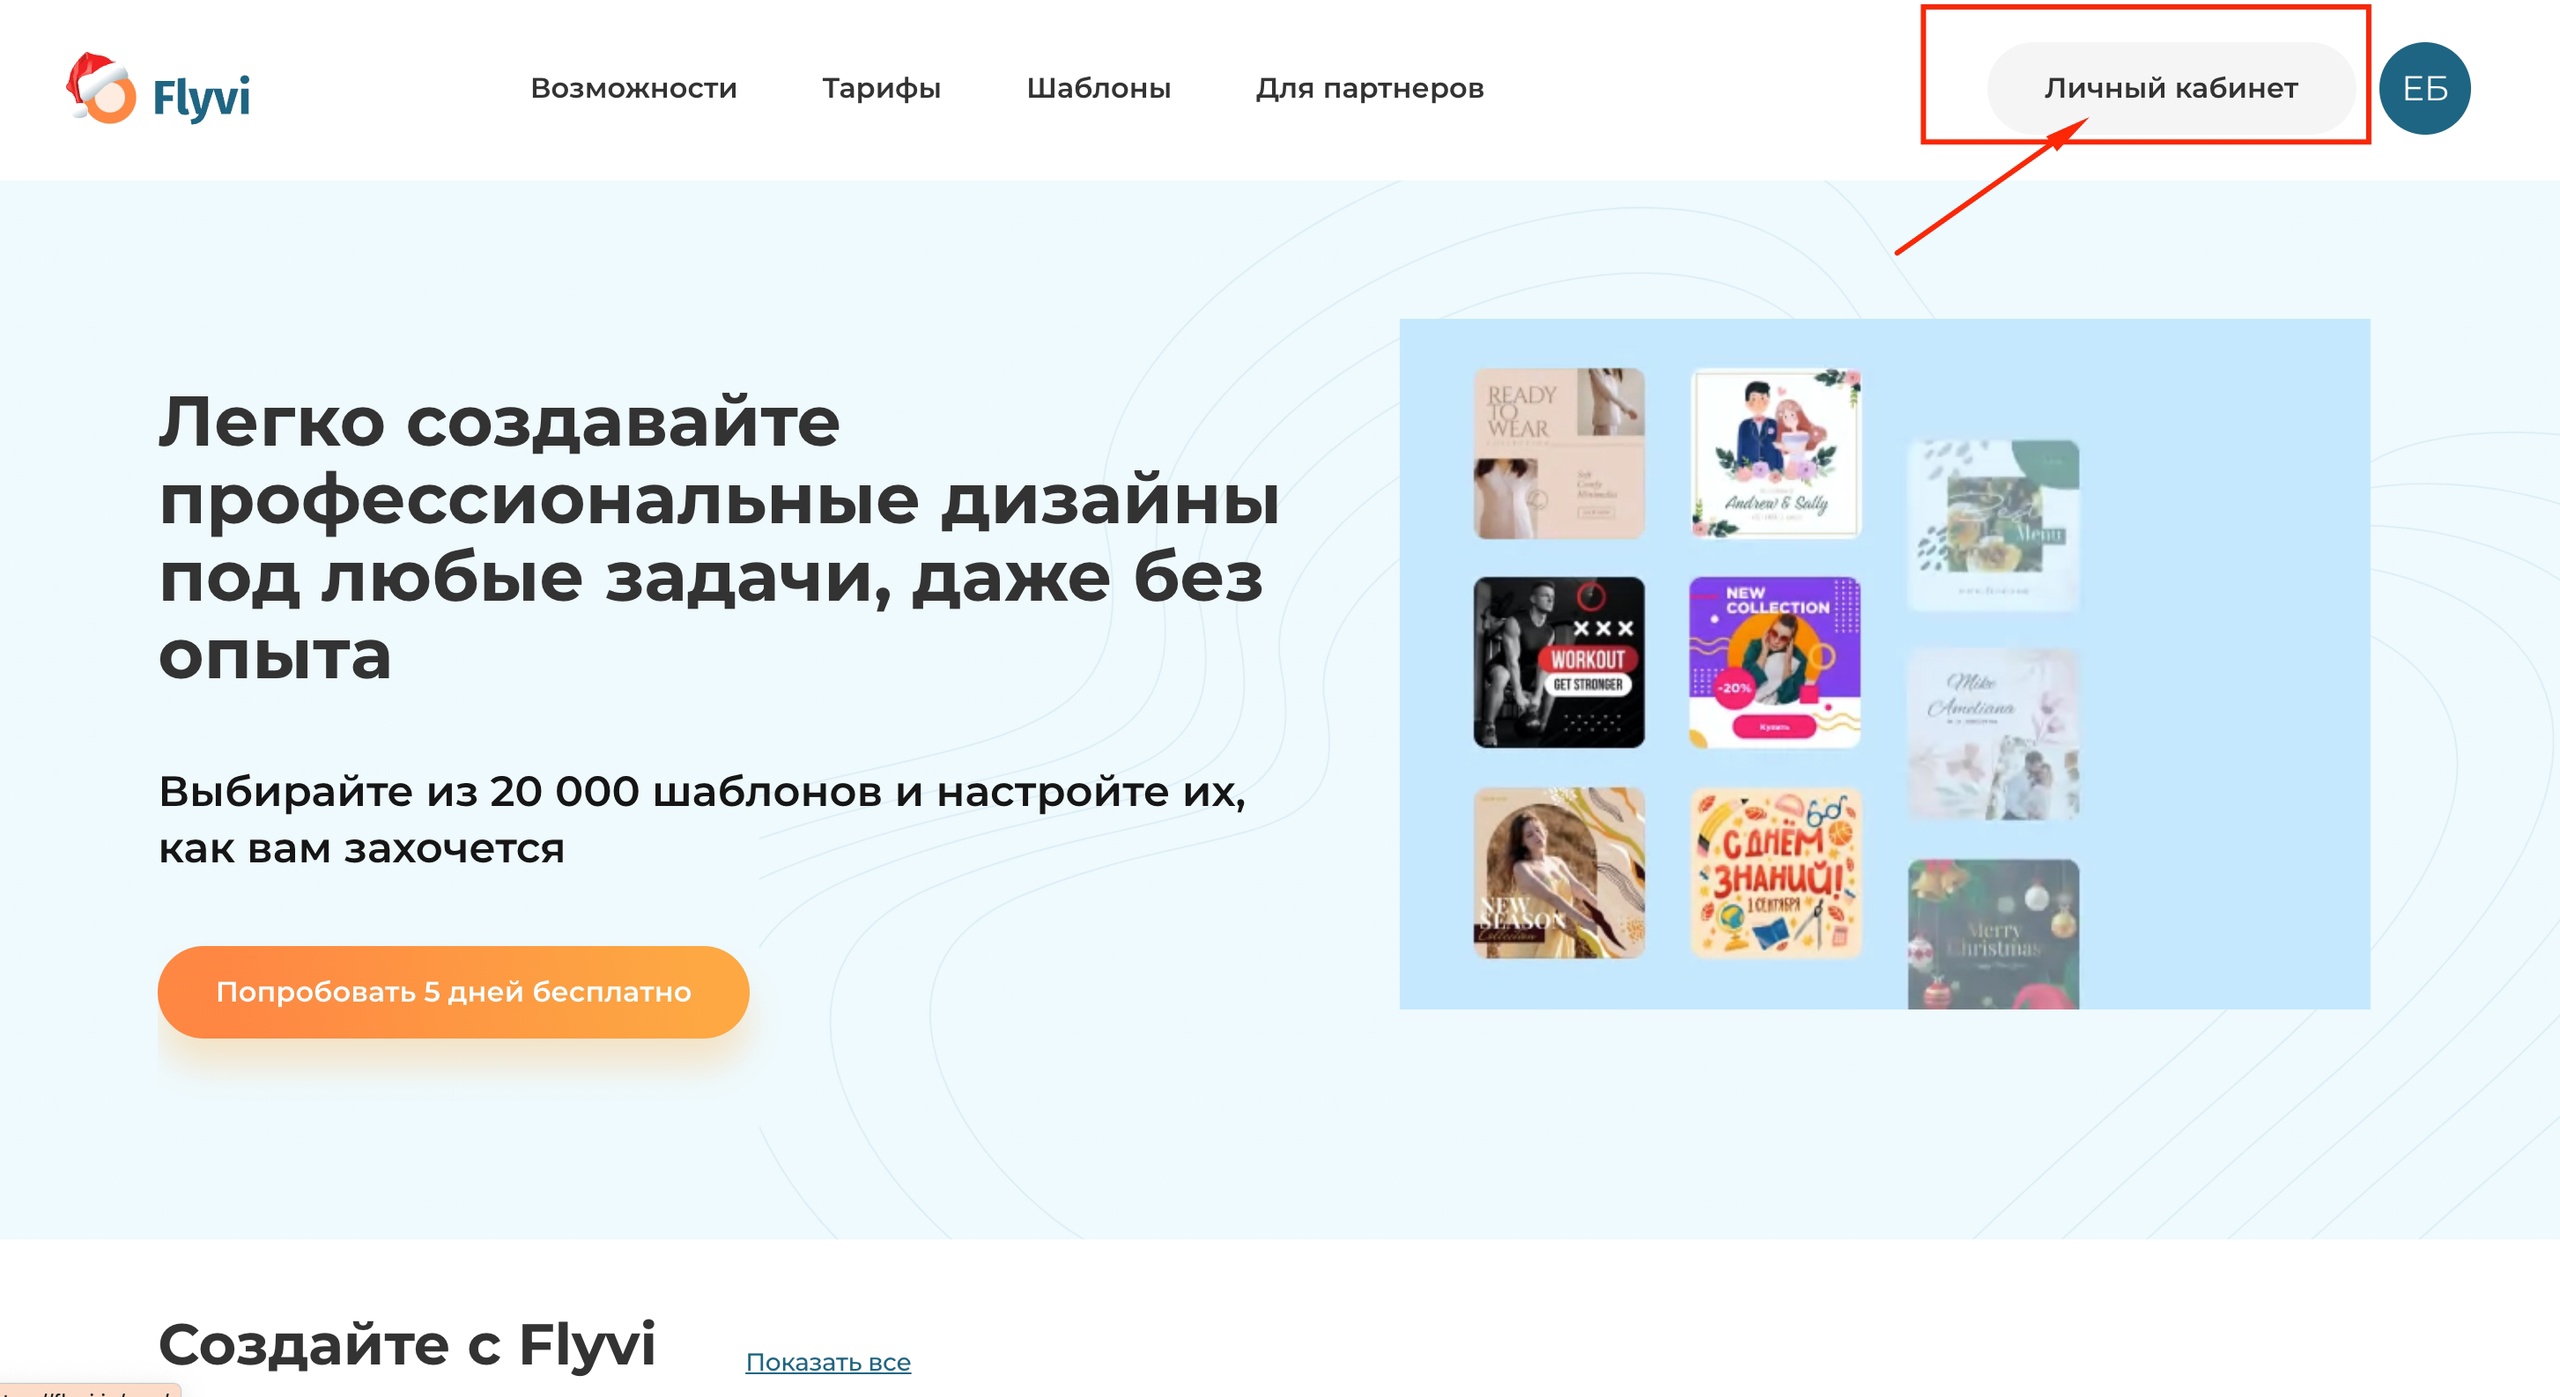Select the Andrew & Sally wedding template
The width and height of the screenshot is (2560, 1397).
coord(1775,453)
